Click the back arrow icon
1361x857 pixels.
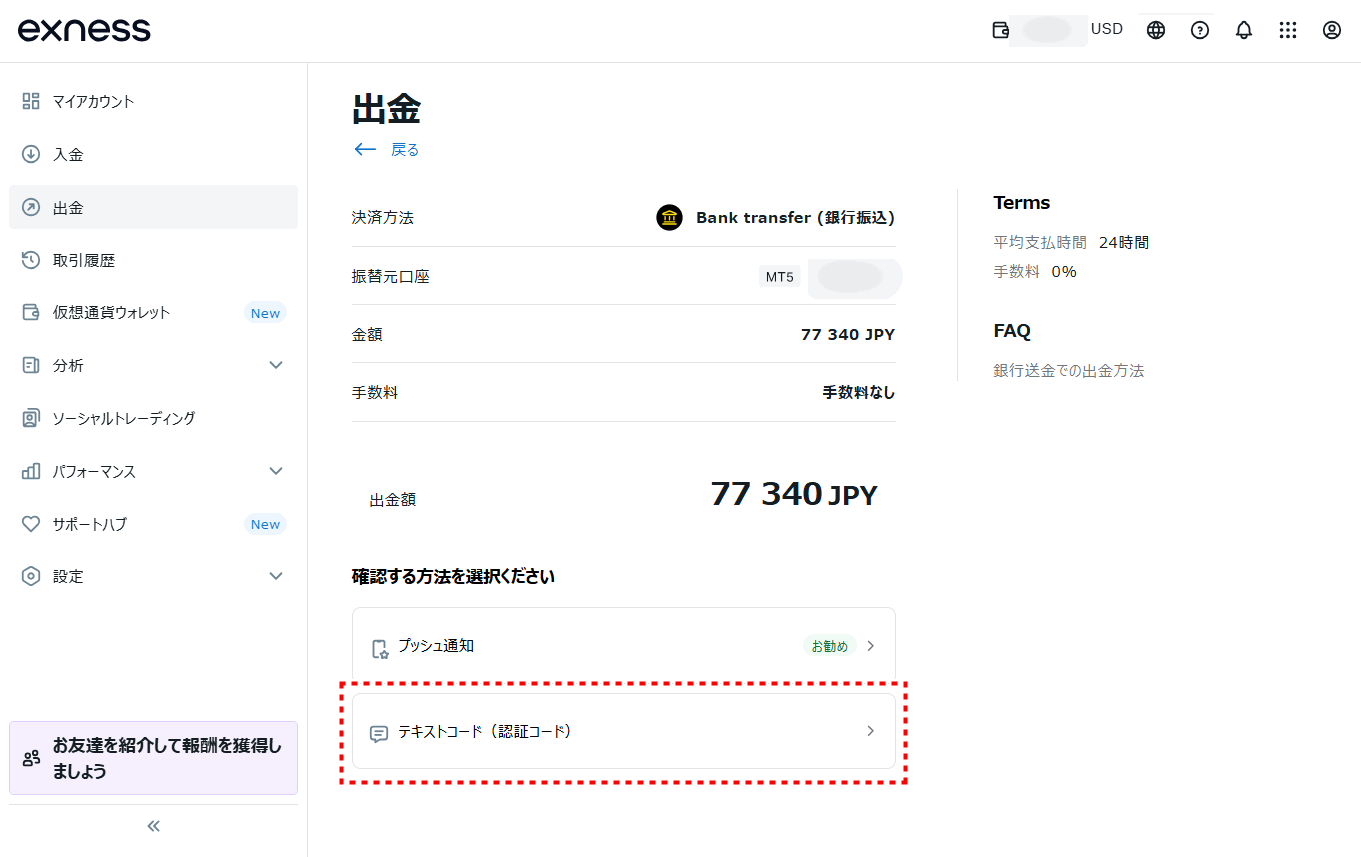click(365, 149)
